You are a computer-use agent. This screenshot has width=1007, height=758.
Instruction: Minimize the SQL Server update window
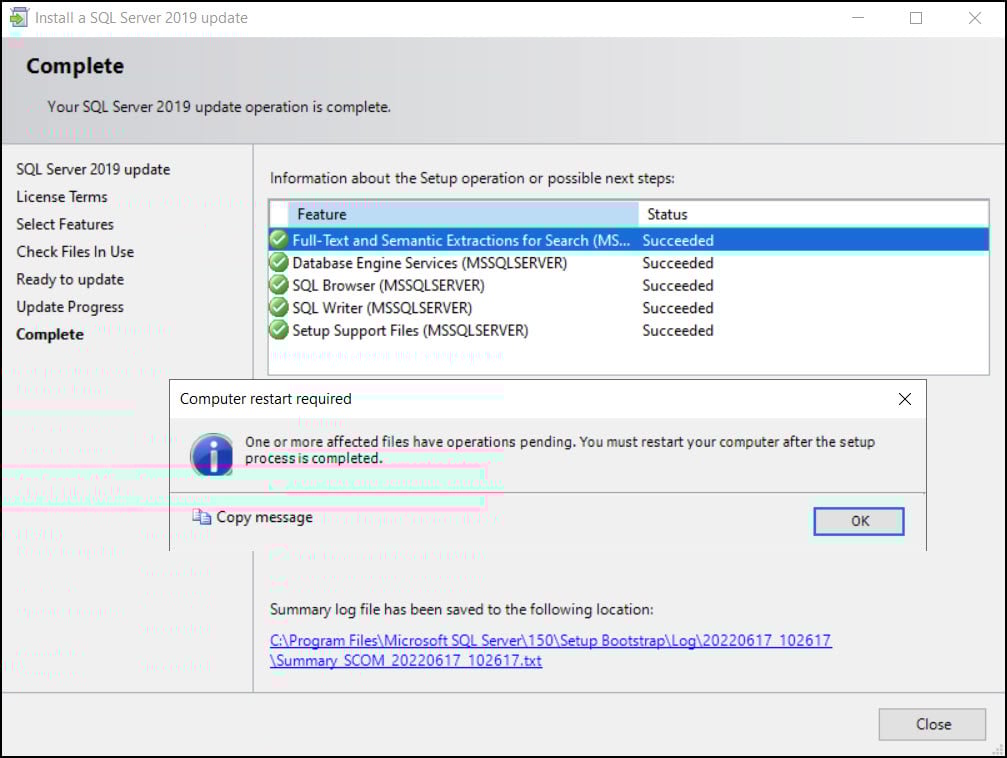(x=858, y=18)
